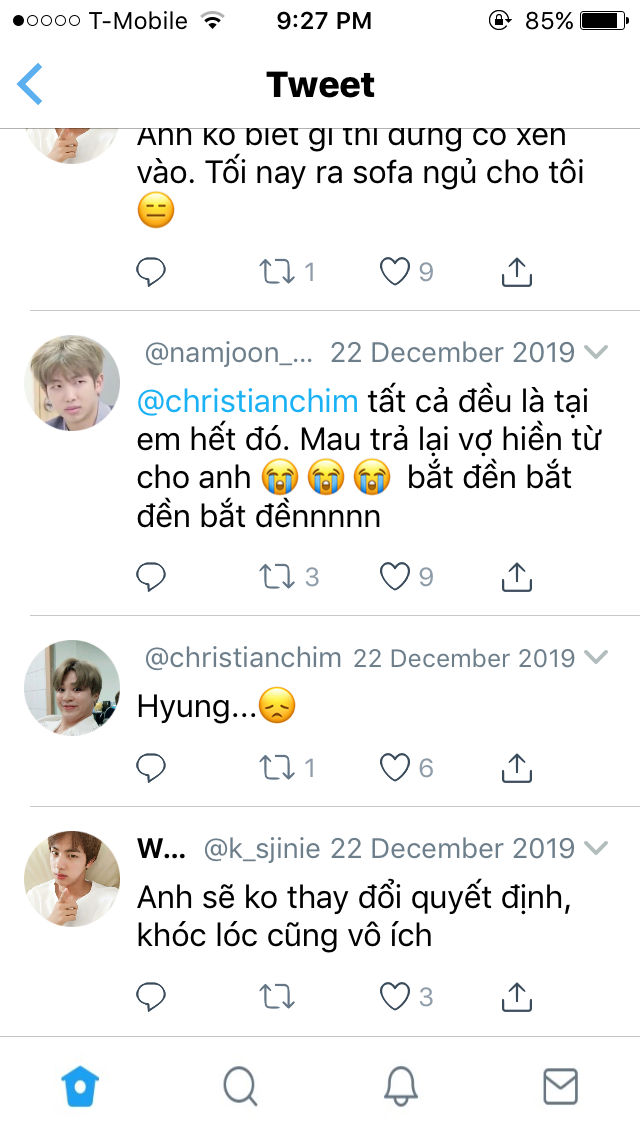Viewport: 640px width, 1136px height.
Task: Expand options chevron on @christianchim tweet
Action: pos(596,657)
